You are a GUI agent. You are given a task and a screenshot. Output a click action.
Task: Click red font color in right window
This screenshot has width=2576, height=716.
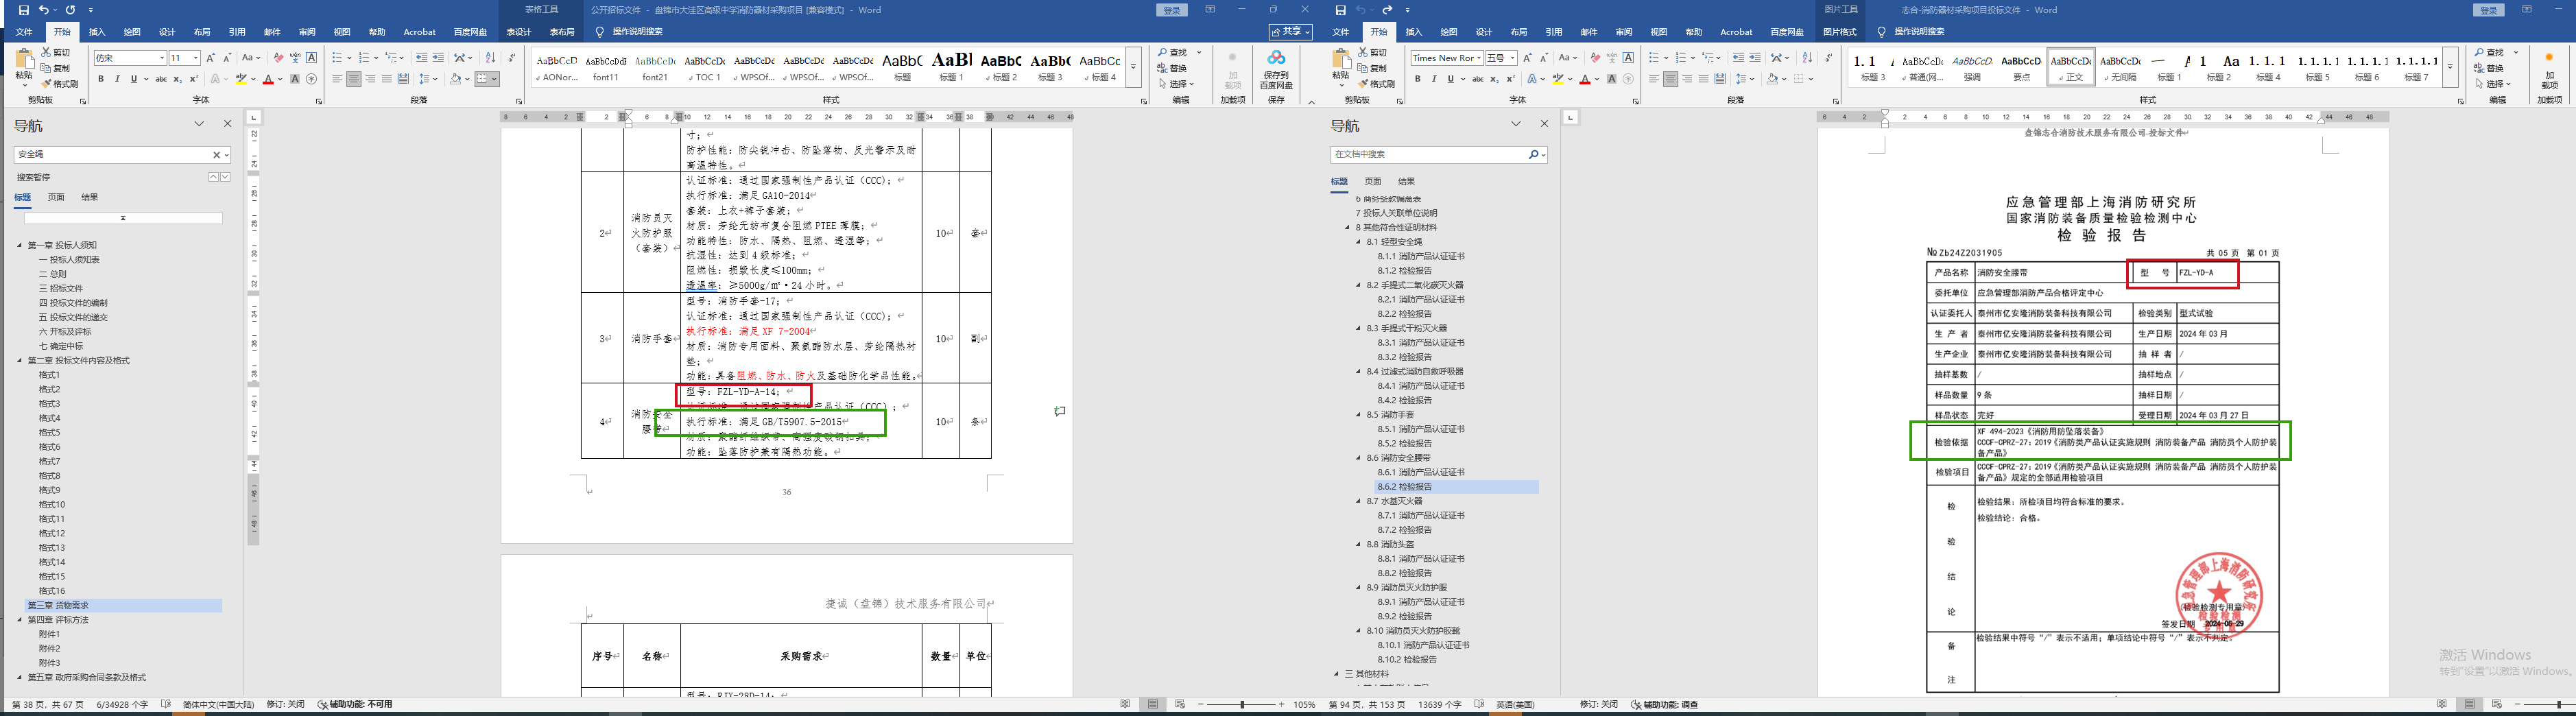point(1584,79)
